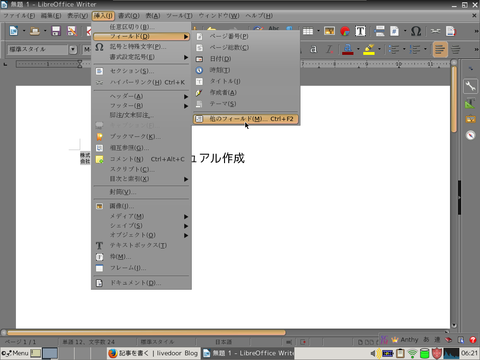Click the Insert Page Break toolbar icon
The image size is (480, 360).
point(379,31)
